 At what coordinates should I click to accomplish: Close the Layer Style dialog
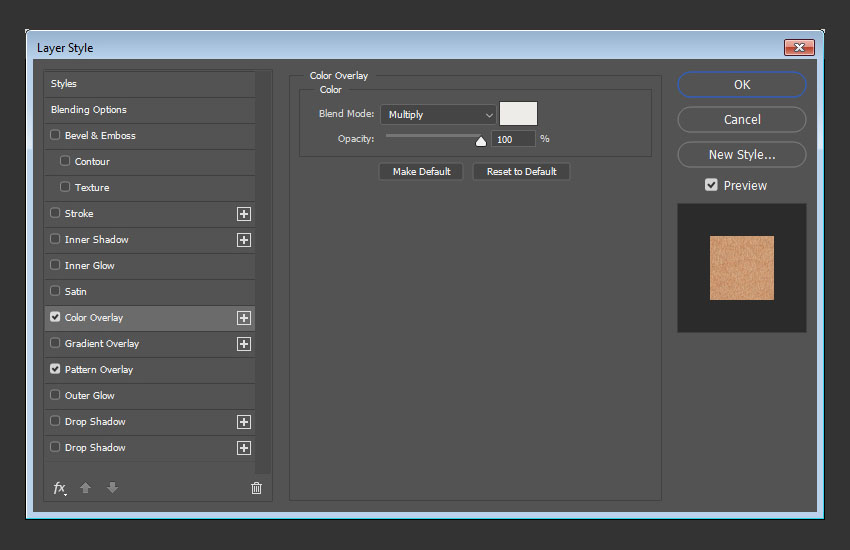click(x=799, y=48)
